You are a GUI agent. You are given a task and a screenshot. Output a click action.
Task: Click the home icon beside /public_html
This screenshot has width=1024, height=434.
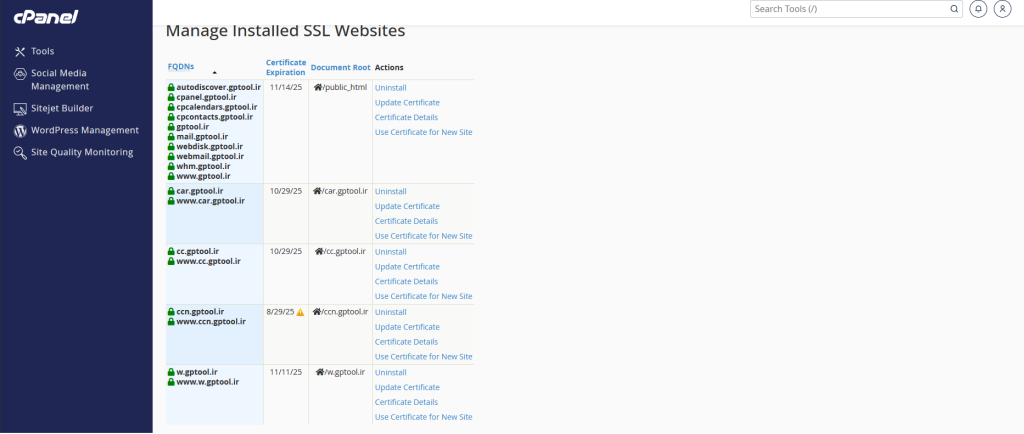point(318,87)
